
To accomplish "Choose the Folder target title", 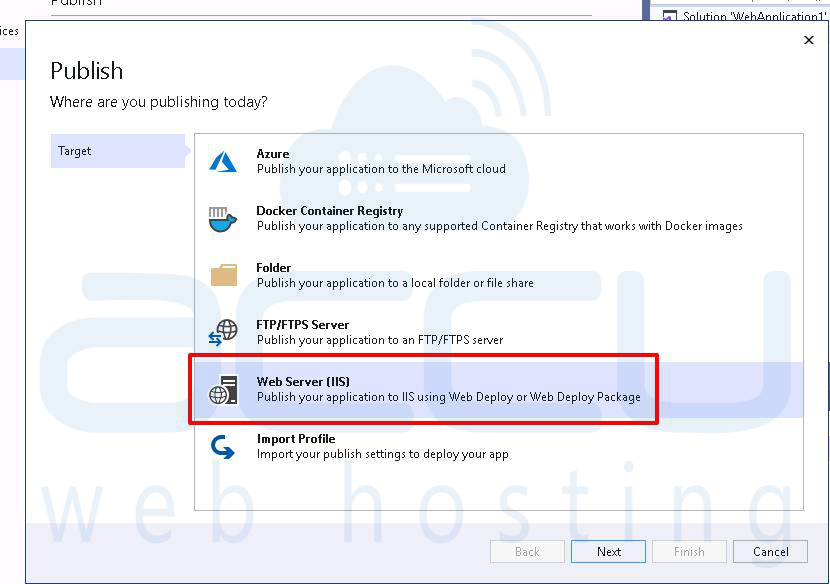I will pos(274,268).
